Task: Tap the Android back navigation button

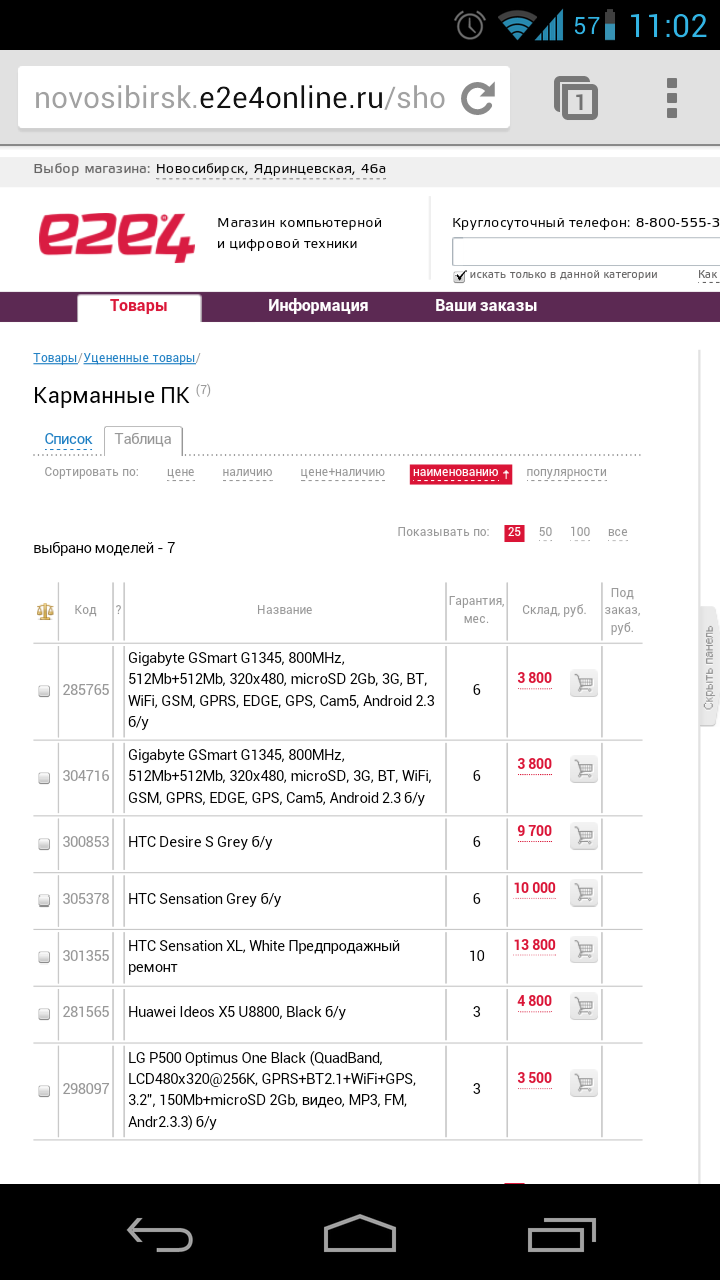Action: [160, 1233]
